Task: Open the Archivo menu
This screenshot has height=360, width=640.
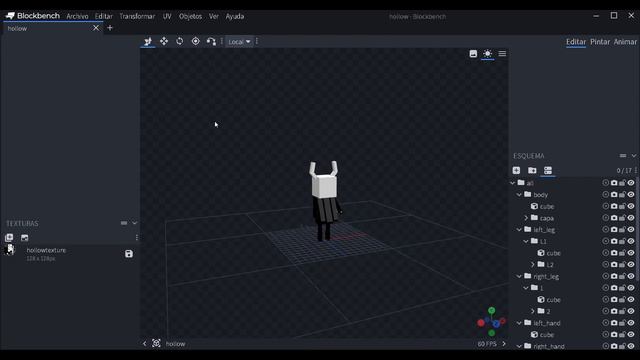Action: [x=77, y=16]
